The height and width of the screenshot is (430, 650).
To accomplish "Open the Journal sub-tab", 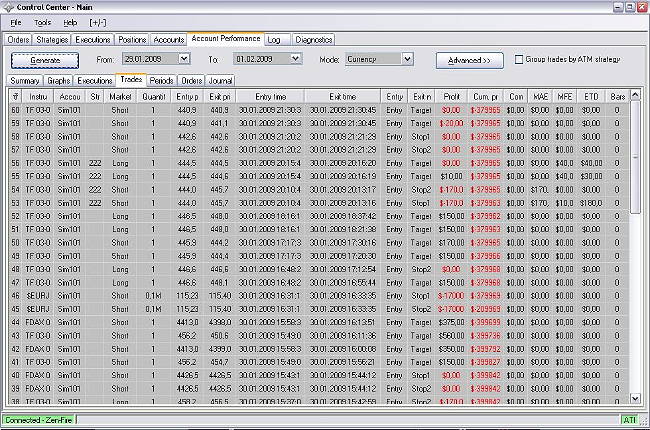I will click(221, 79).
